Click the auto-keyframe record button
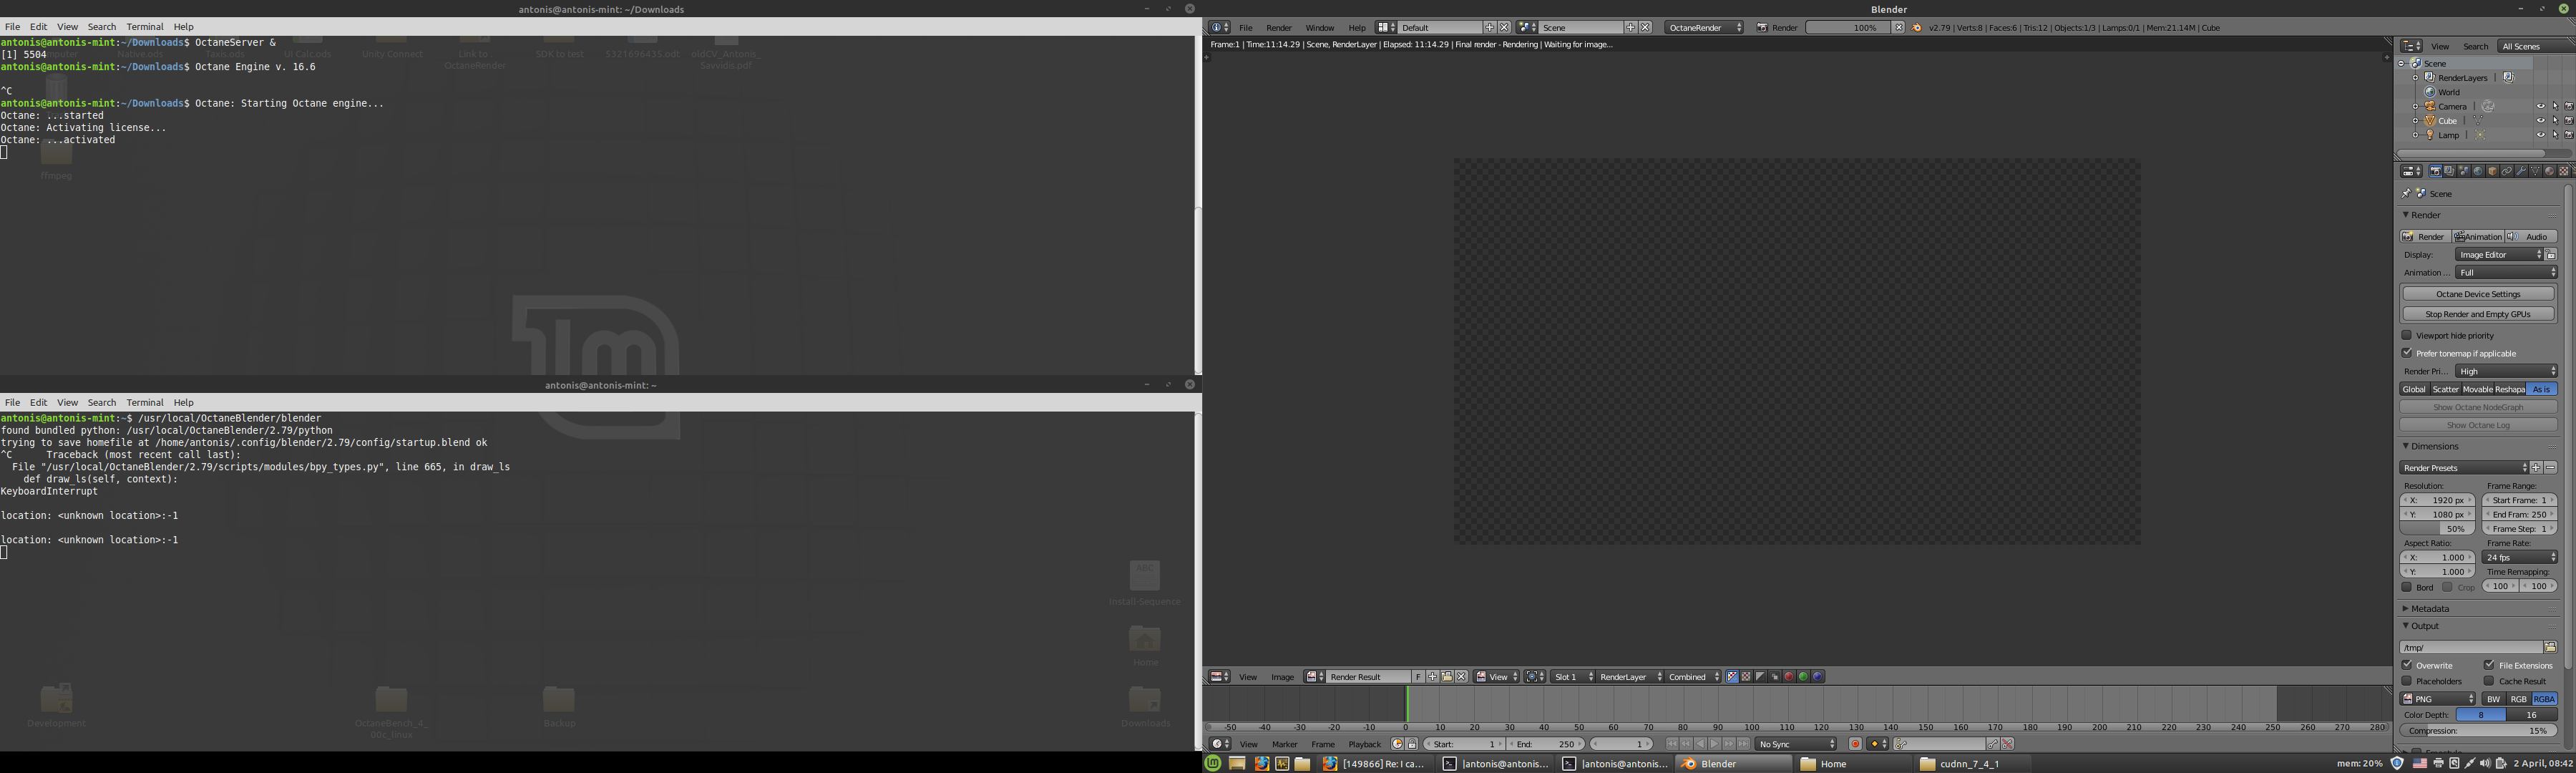The width and height of the screenshot is (2576, 773). 1856,744
